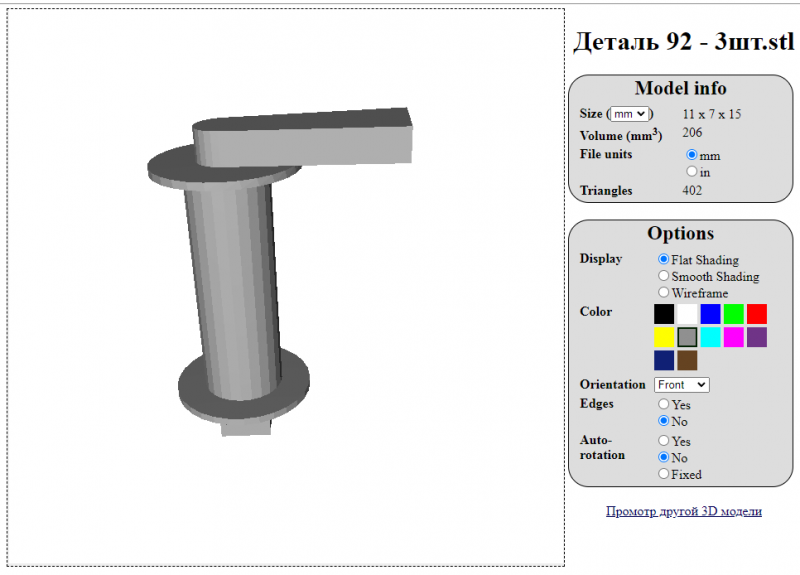
Task: Set file units to inches
Action: point(692,172)
